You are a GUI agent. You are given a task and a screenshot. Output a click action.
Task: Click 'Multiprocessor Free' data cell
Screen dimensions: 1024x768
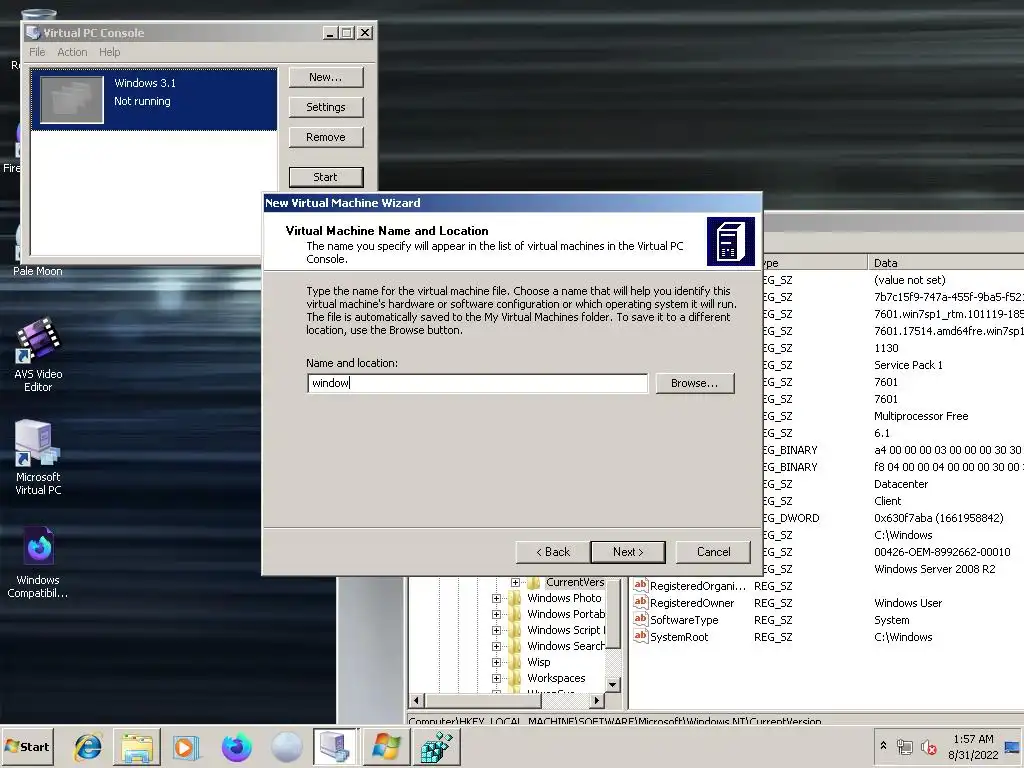coord(921,416)
